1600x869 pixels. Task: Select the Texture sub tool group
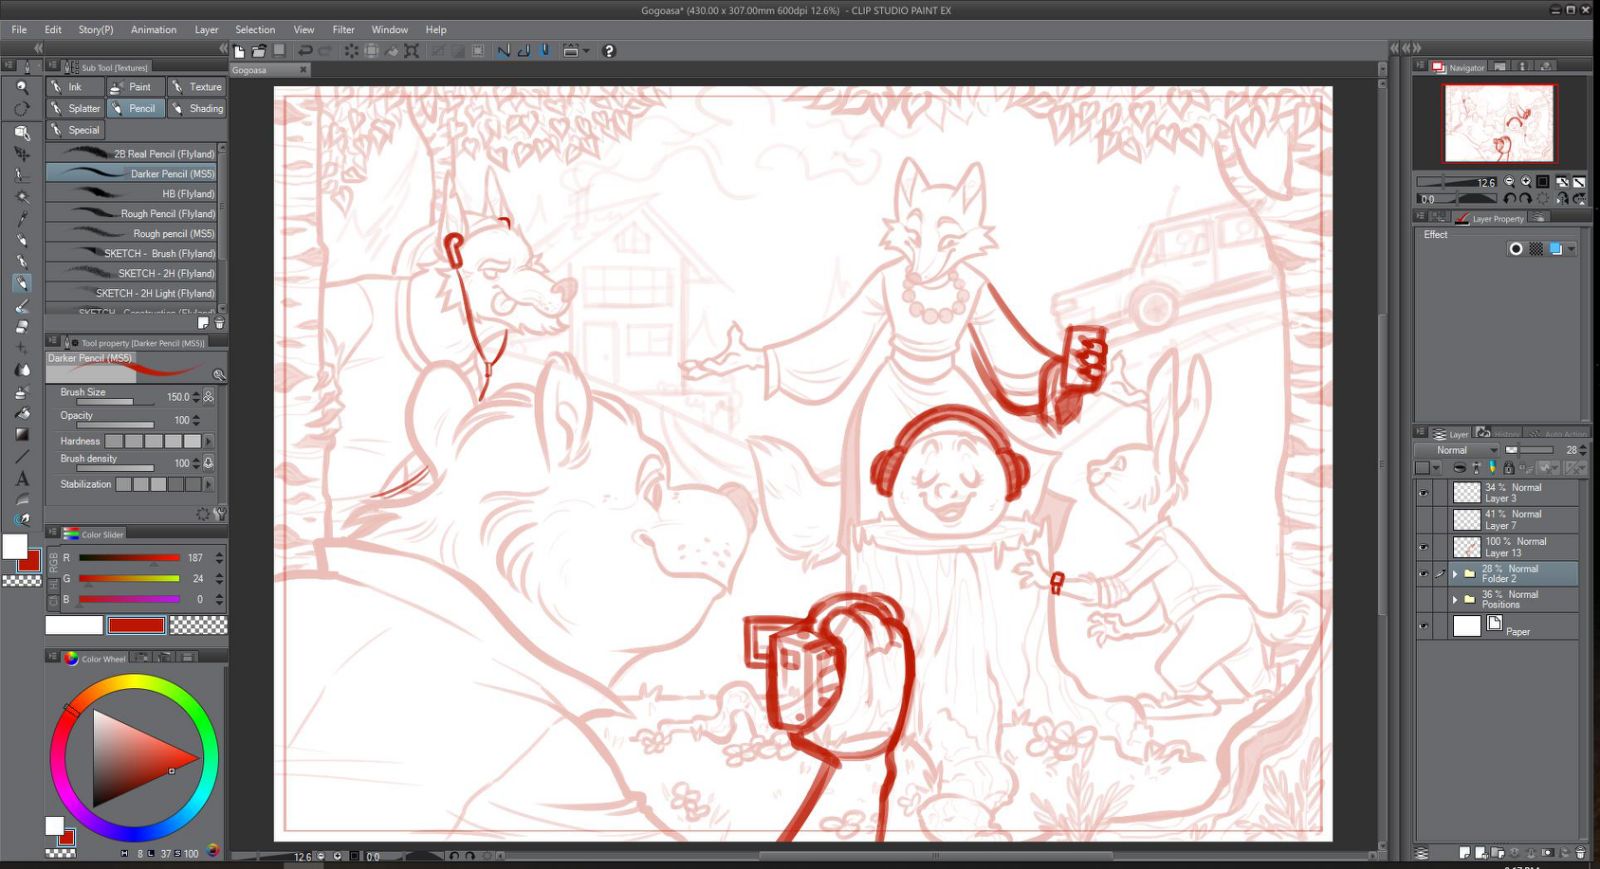click(x=196, y=87)
